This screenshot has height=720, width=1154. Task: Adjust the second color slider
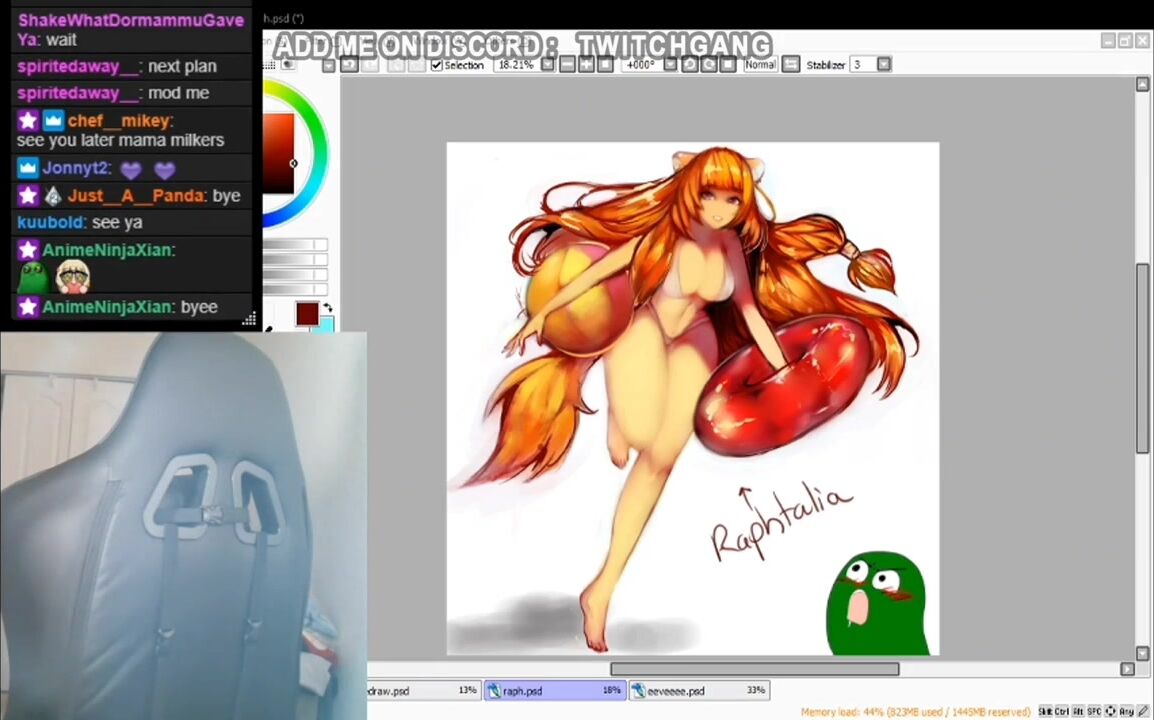(295, 259)
